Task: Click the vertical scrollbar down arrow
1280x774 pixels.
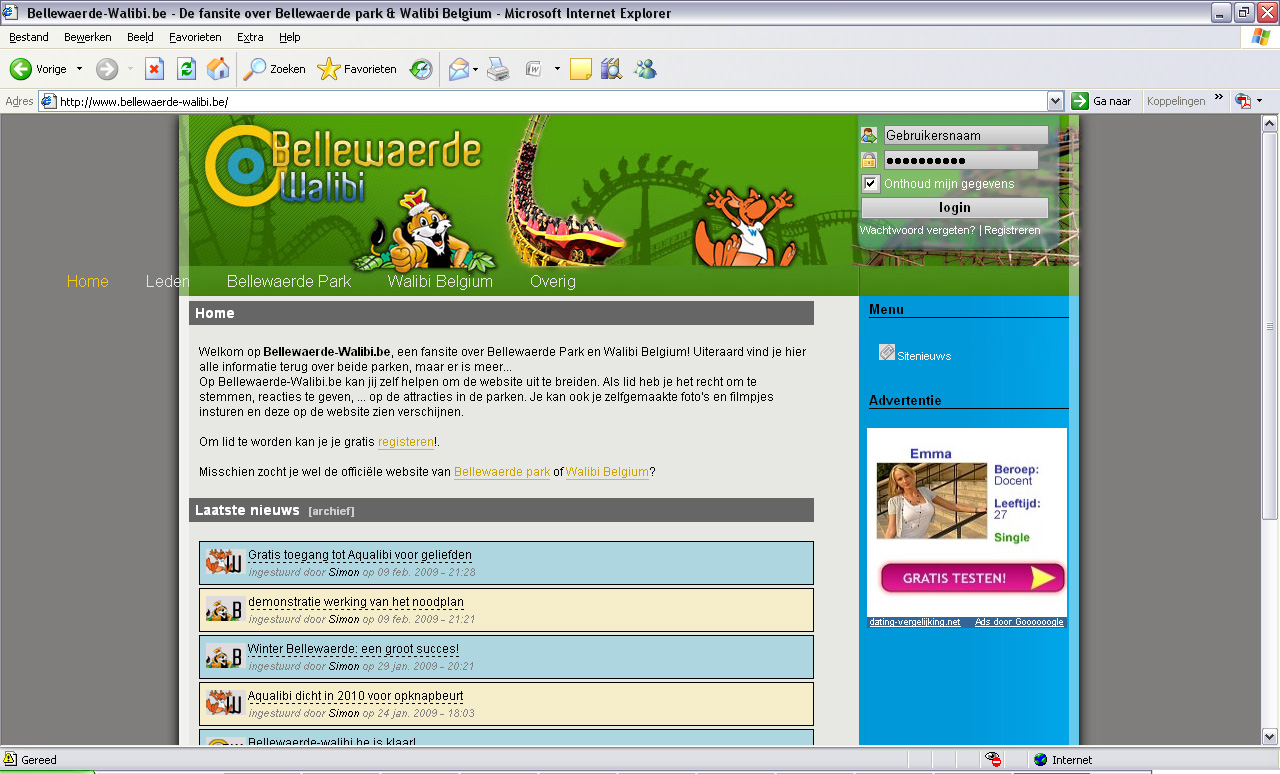Action: 1270,737
